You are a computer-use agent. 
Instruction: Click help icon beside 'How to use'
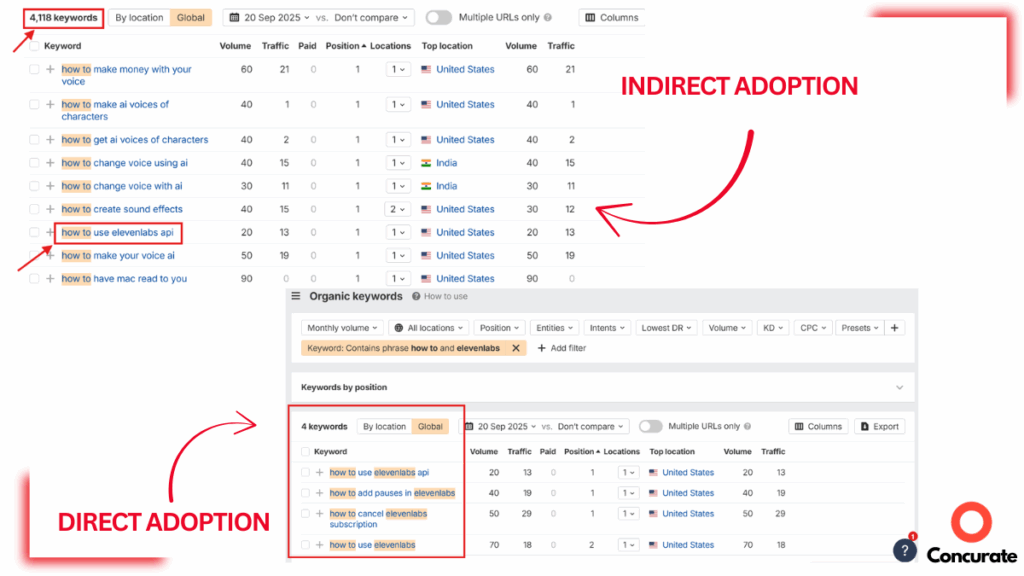(416, 296)
